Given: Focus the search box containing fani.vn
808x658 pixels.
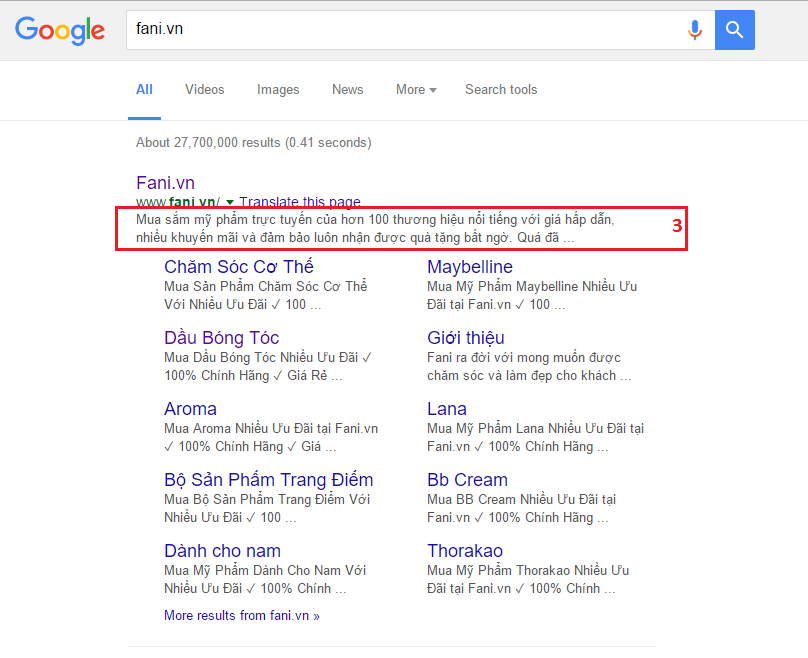Looking at the screenshot, I should pyautogui.click(x=420, y=30).
